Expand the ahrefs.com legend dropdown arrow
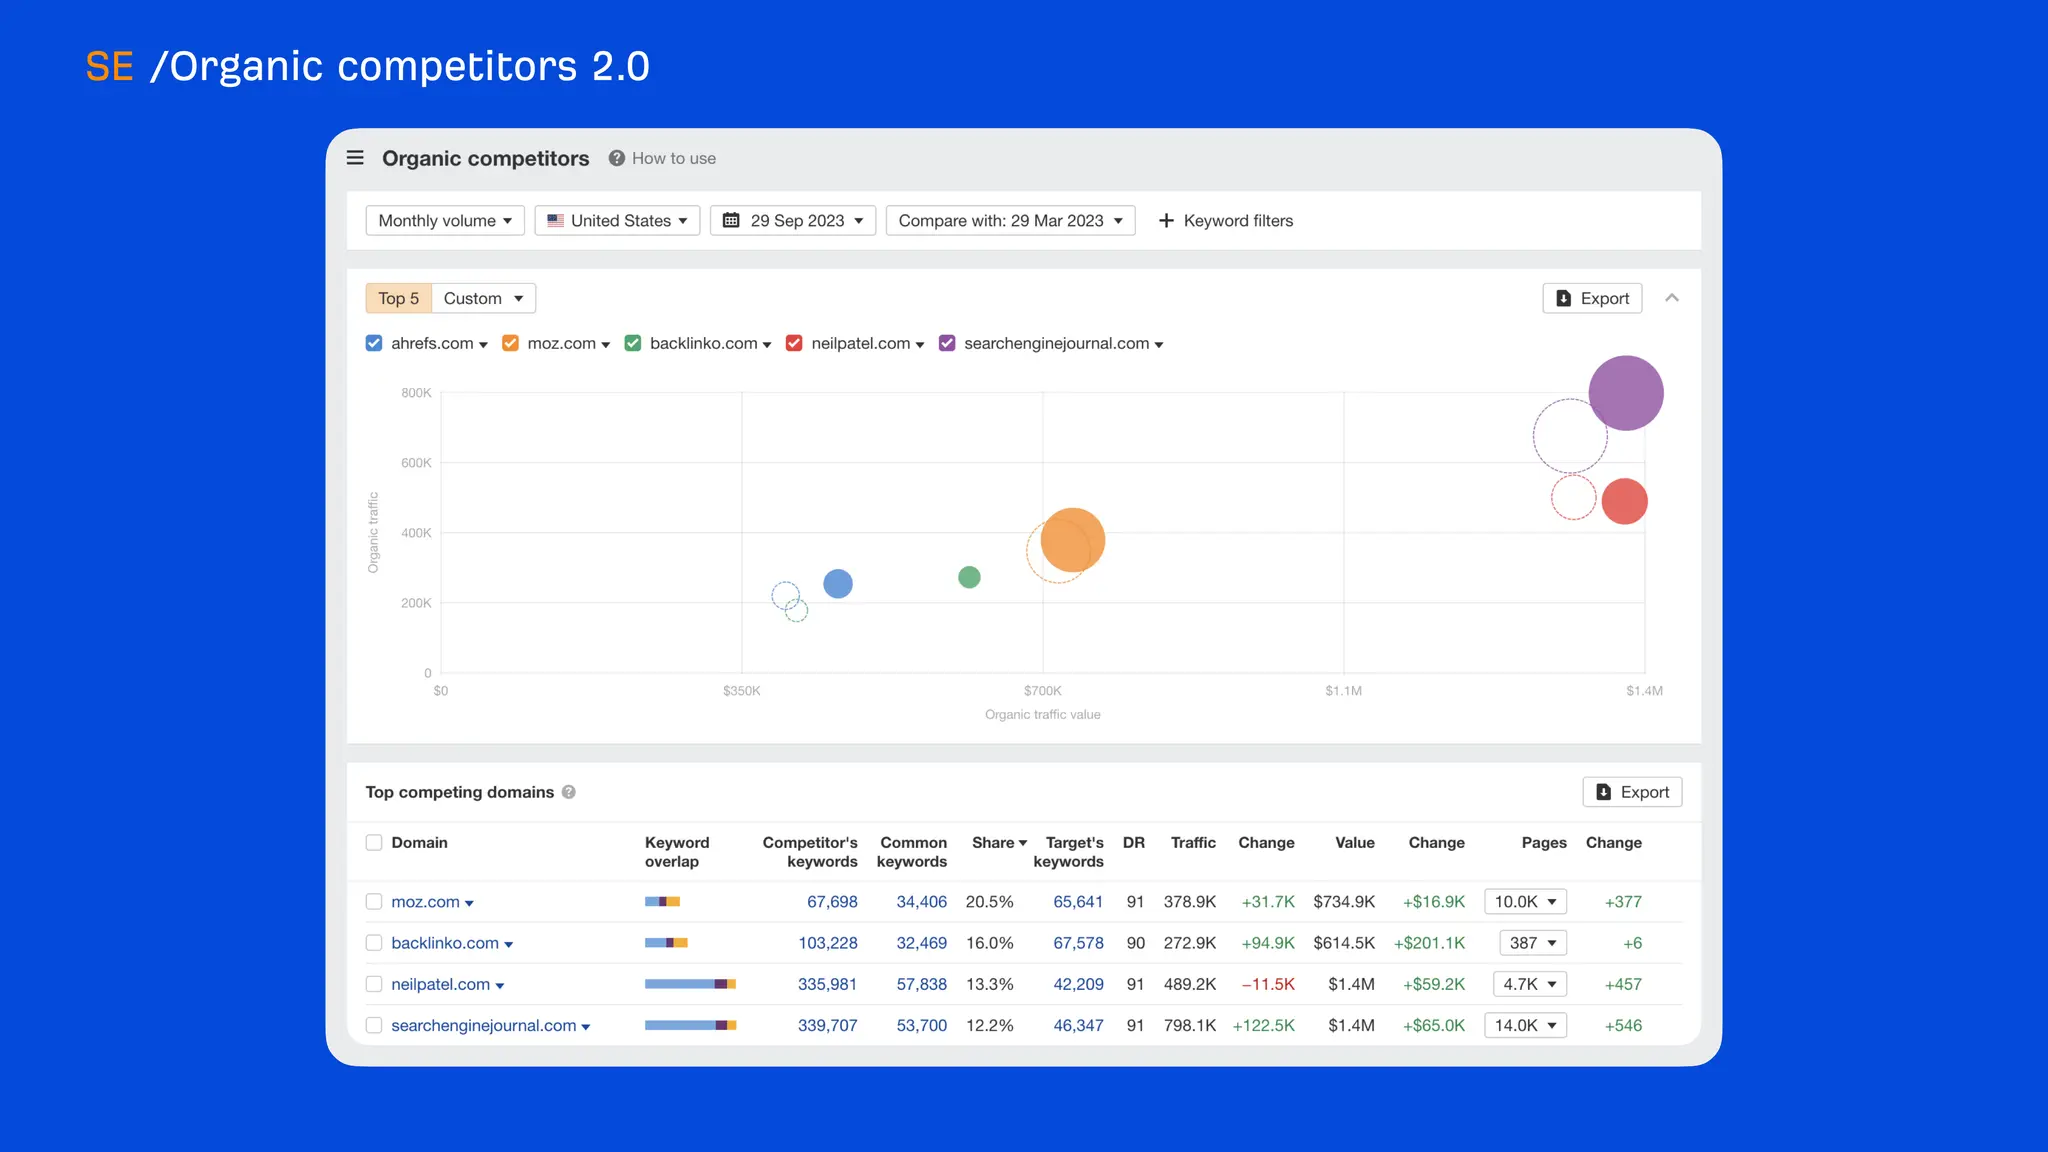2048x1152 pixels. point(483,345)
